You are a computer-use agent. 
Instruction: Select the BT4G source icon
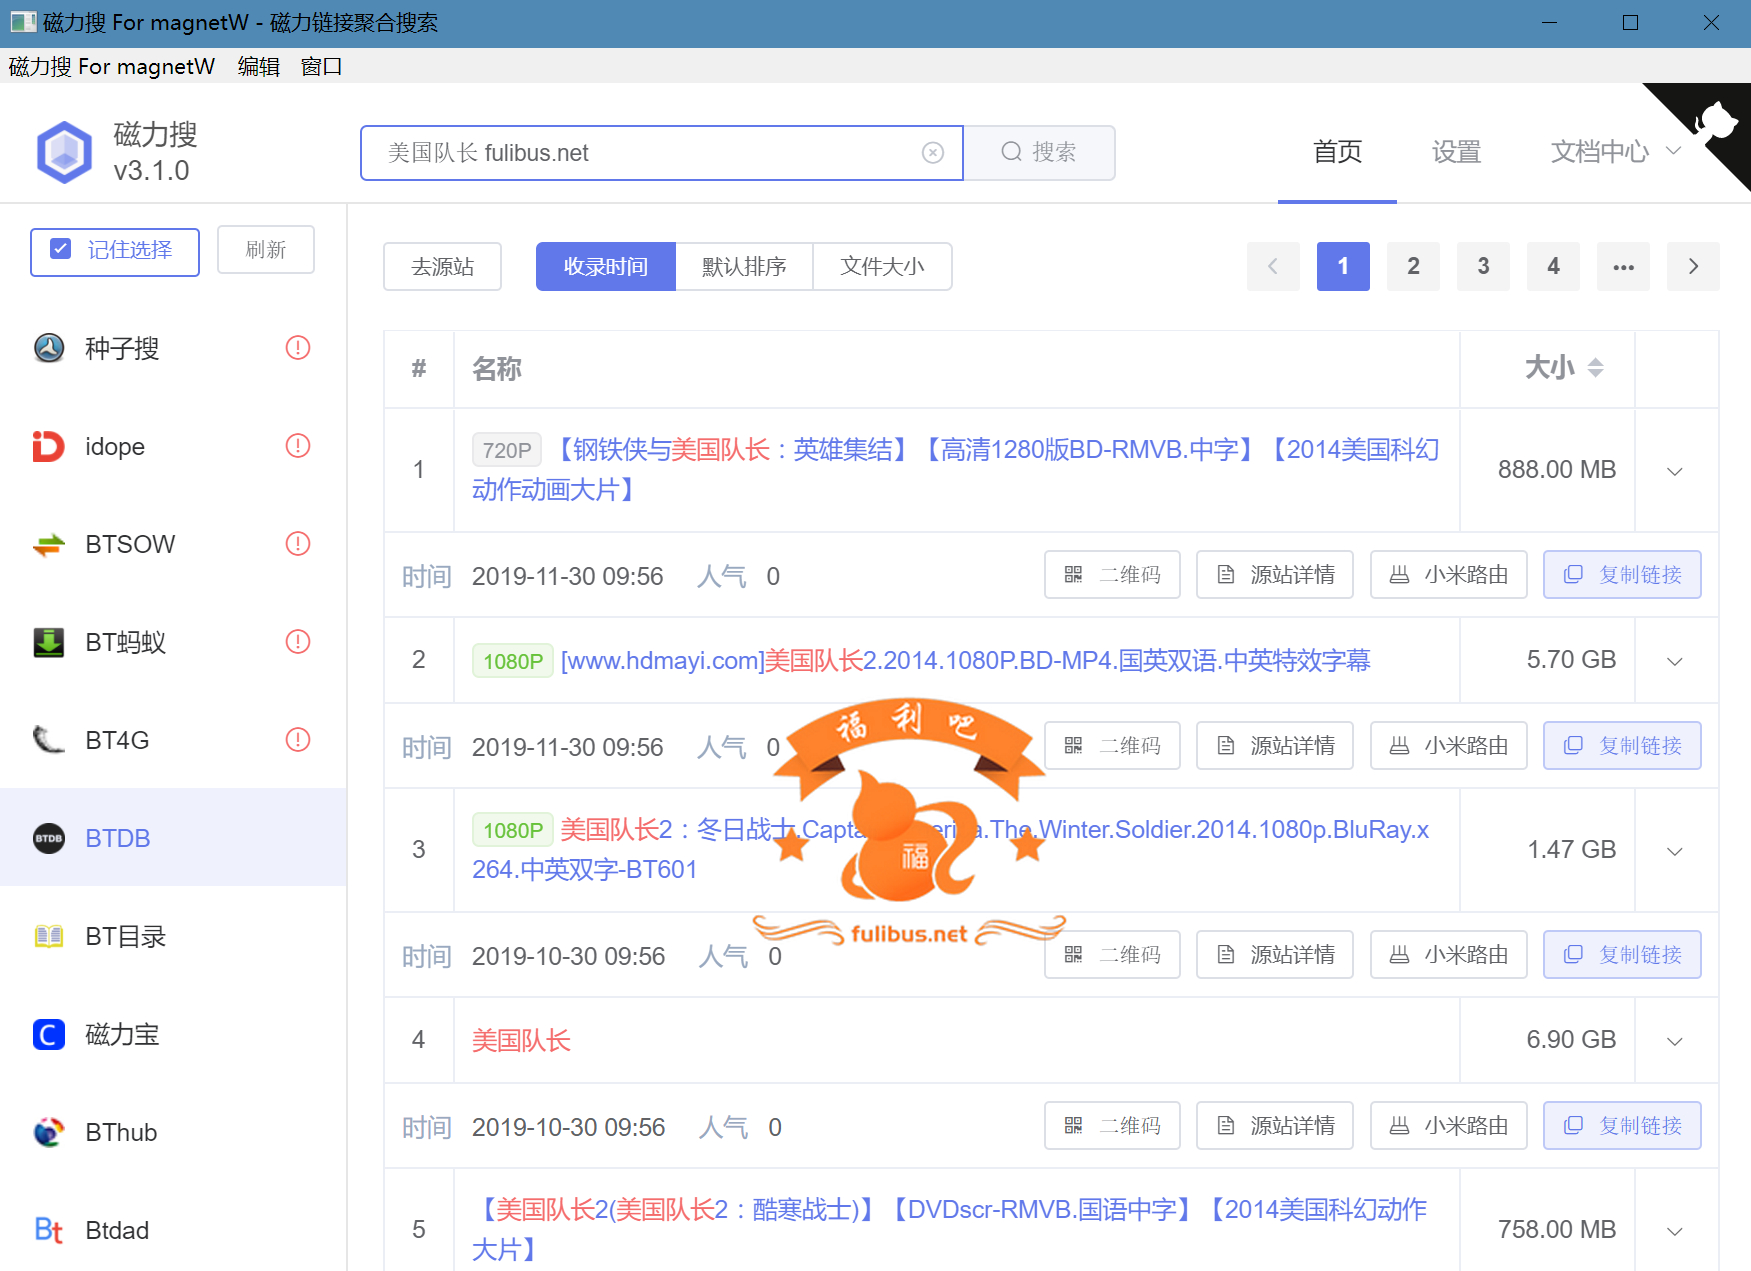(x=49, y=740)
